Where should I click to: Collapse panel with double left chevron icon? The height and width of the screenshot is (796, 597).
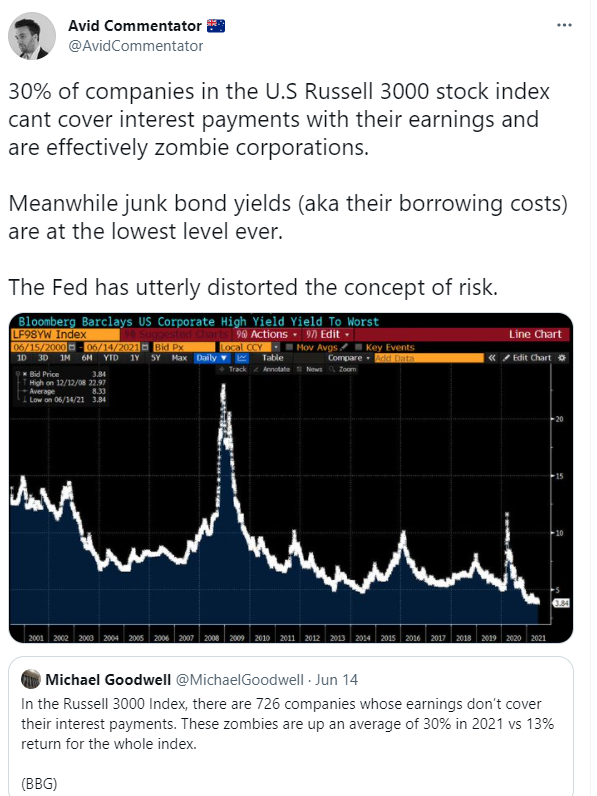pos(491,358)
